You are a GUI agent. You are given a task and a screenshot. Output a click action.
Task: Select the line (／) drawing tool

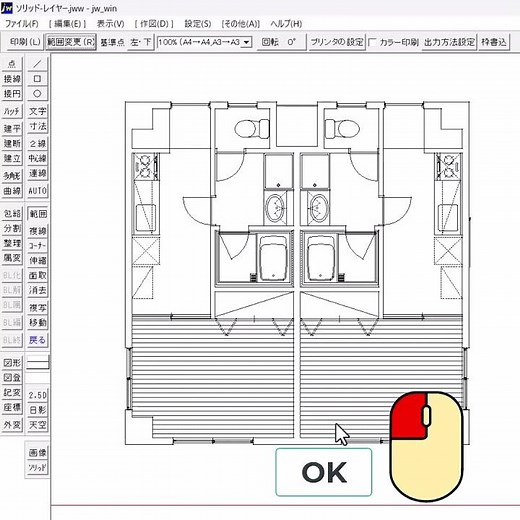tap(37, 63)
